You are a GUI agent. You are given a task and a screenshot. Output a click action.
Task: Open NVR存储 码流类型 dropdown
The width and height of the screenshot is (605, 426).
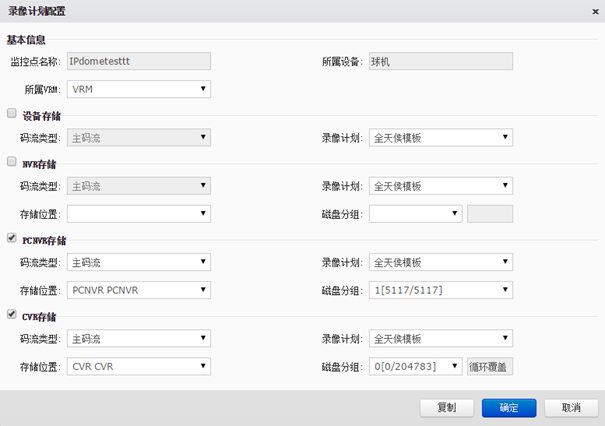[139, 186]
